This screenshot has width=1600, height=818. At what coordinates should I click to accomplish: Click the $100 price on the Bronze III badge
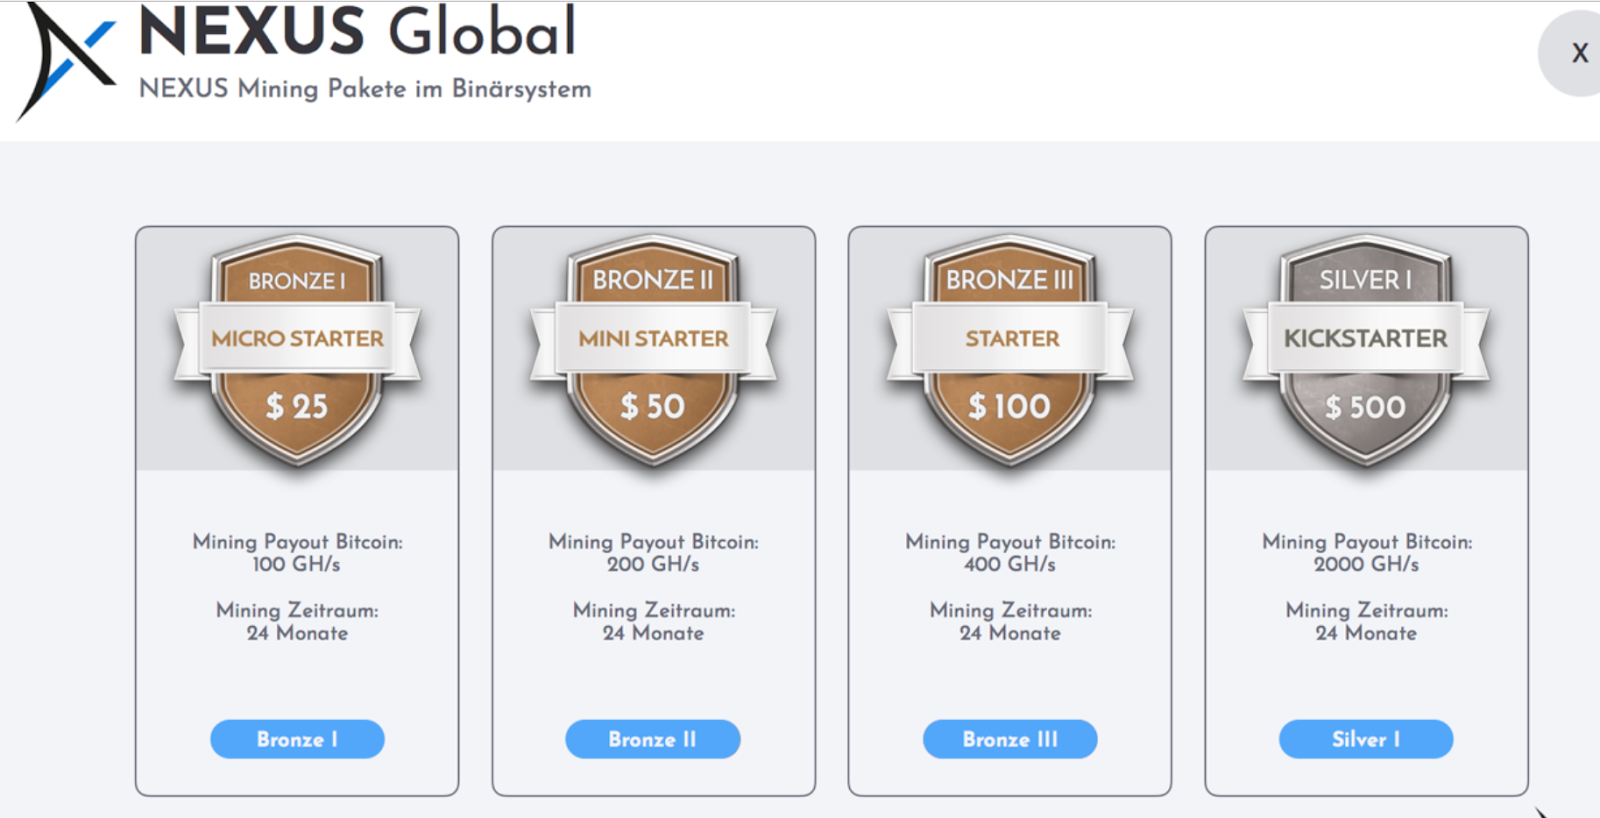pyautogui.click(x=1011, y=406)
